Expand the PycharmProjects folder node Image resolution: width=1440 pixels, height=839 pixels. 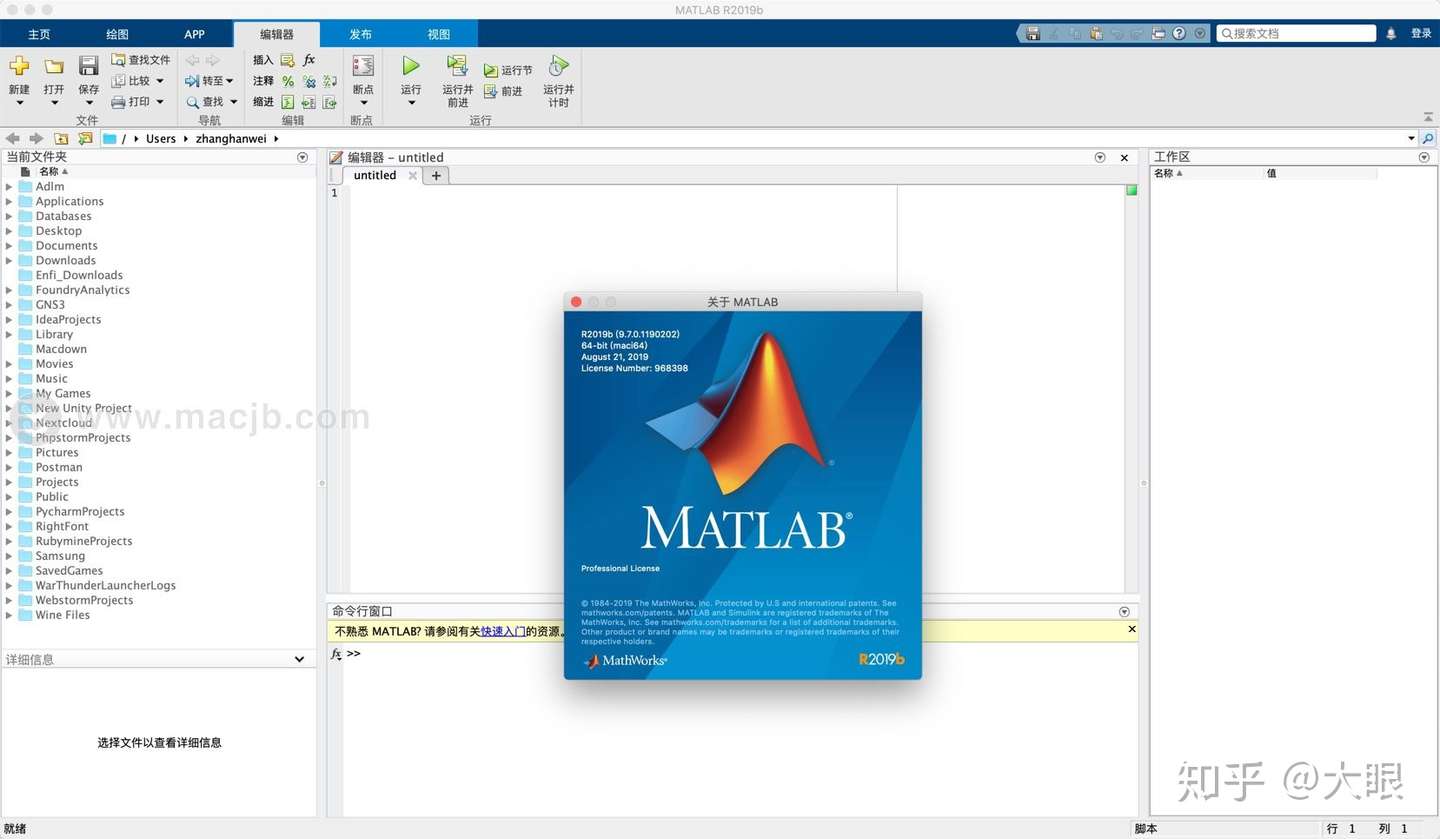10,512
